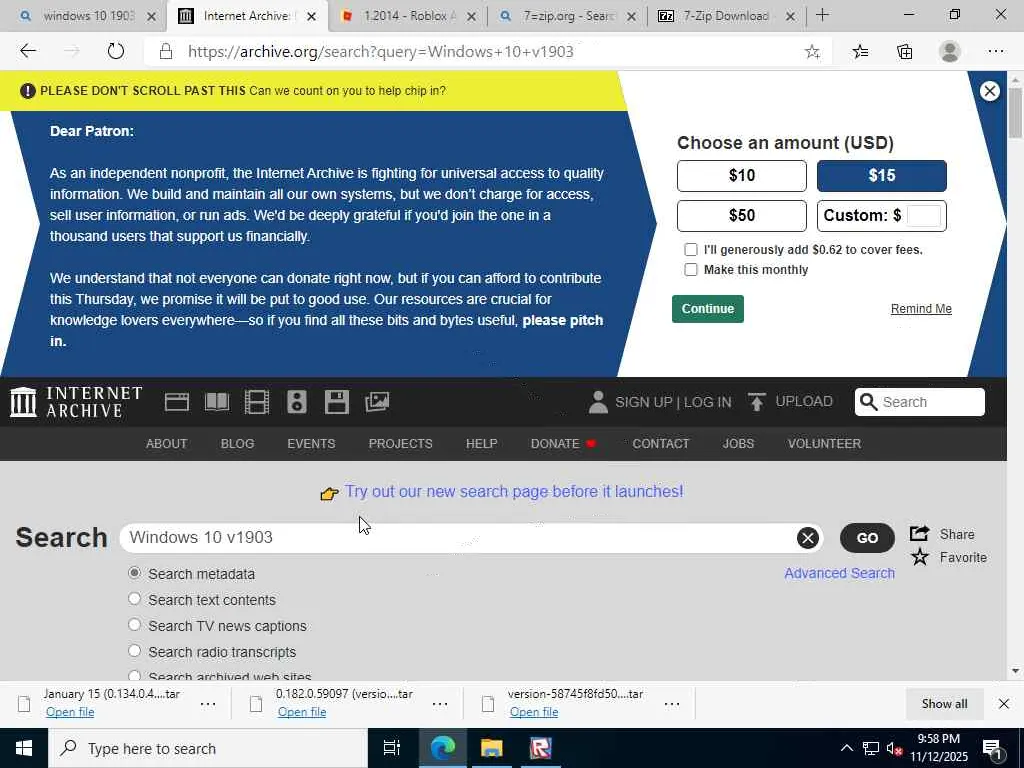Open Edge Settings and more menu
1024x768 pixels.
995,52
